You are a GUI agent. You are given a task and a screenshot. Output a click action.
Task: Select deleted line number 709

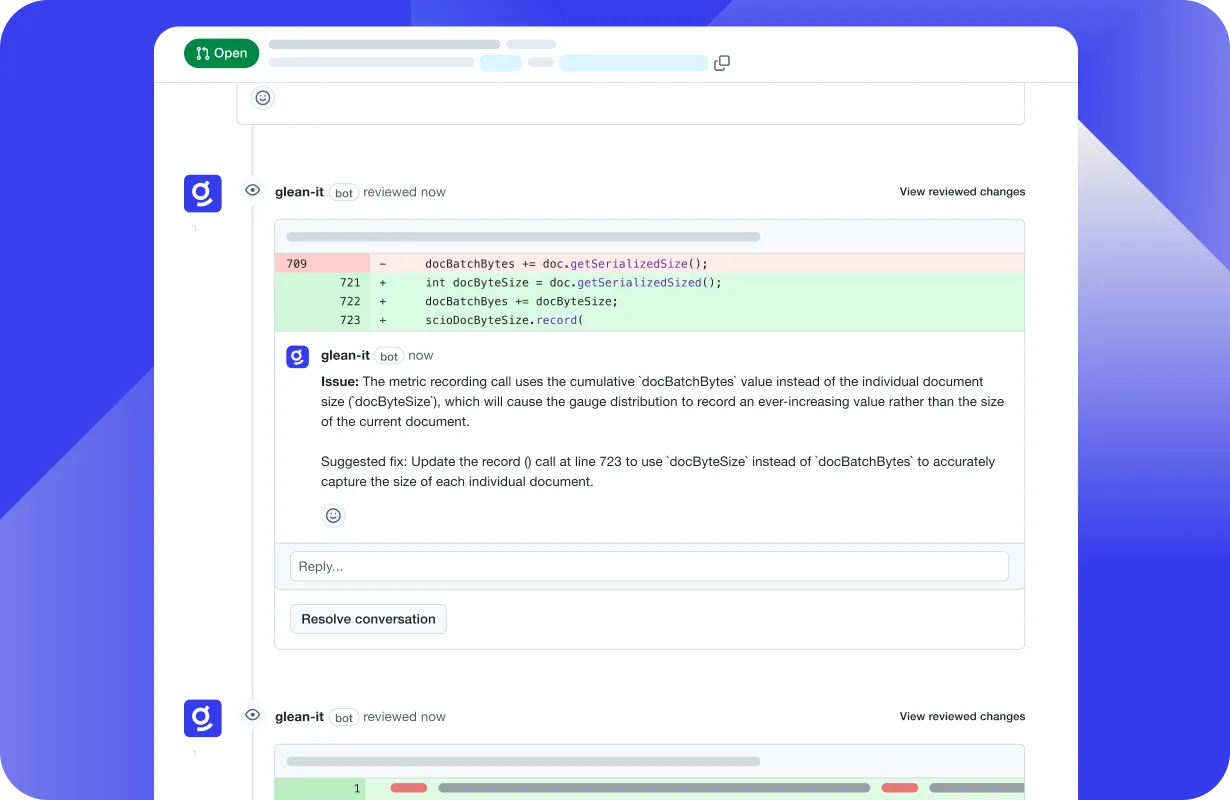297,264
